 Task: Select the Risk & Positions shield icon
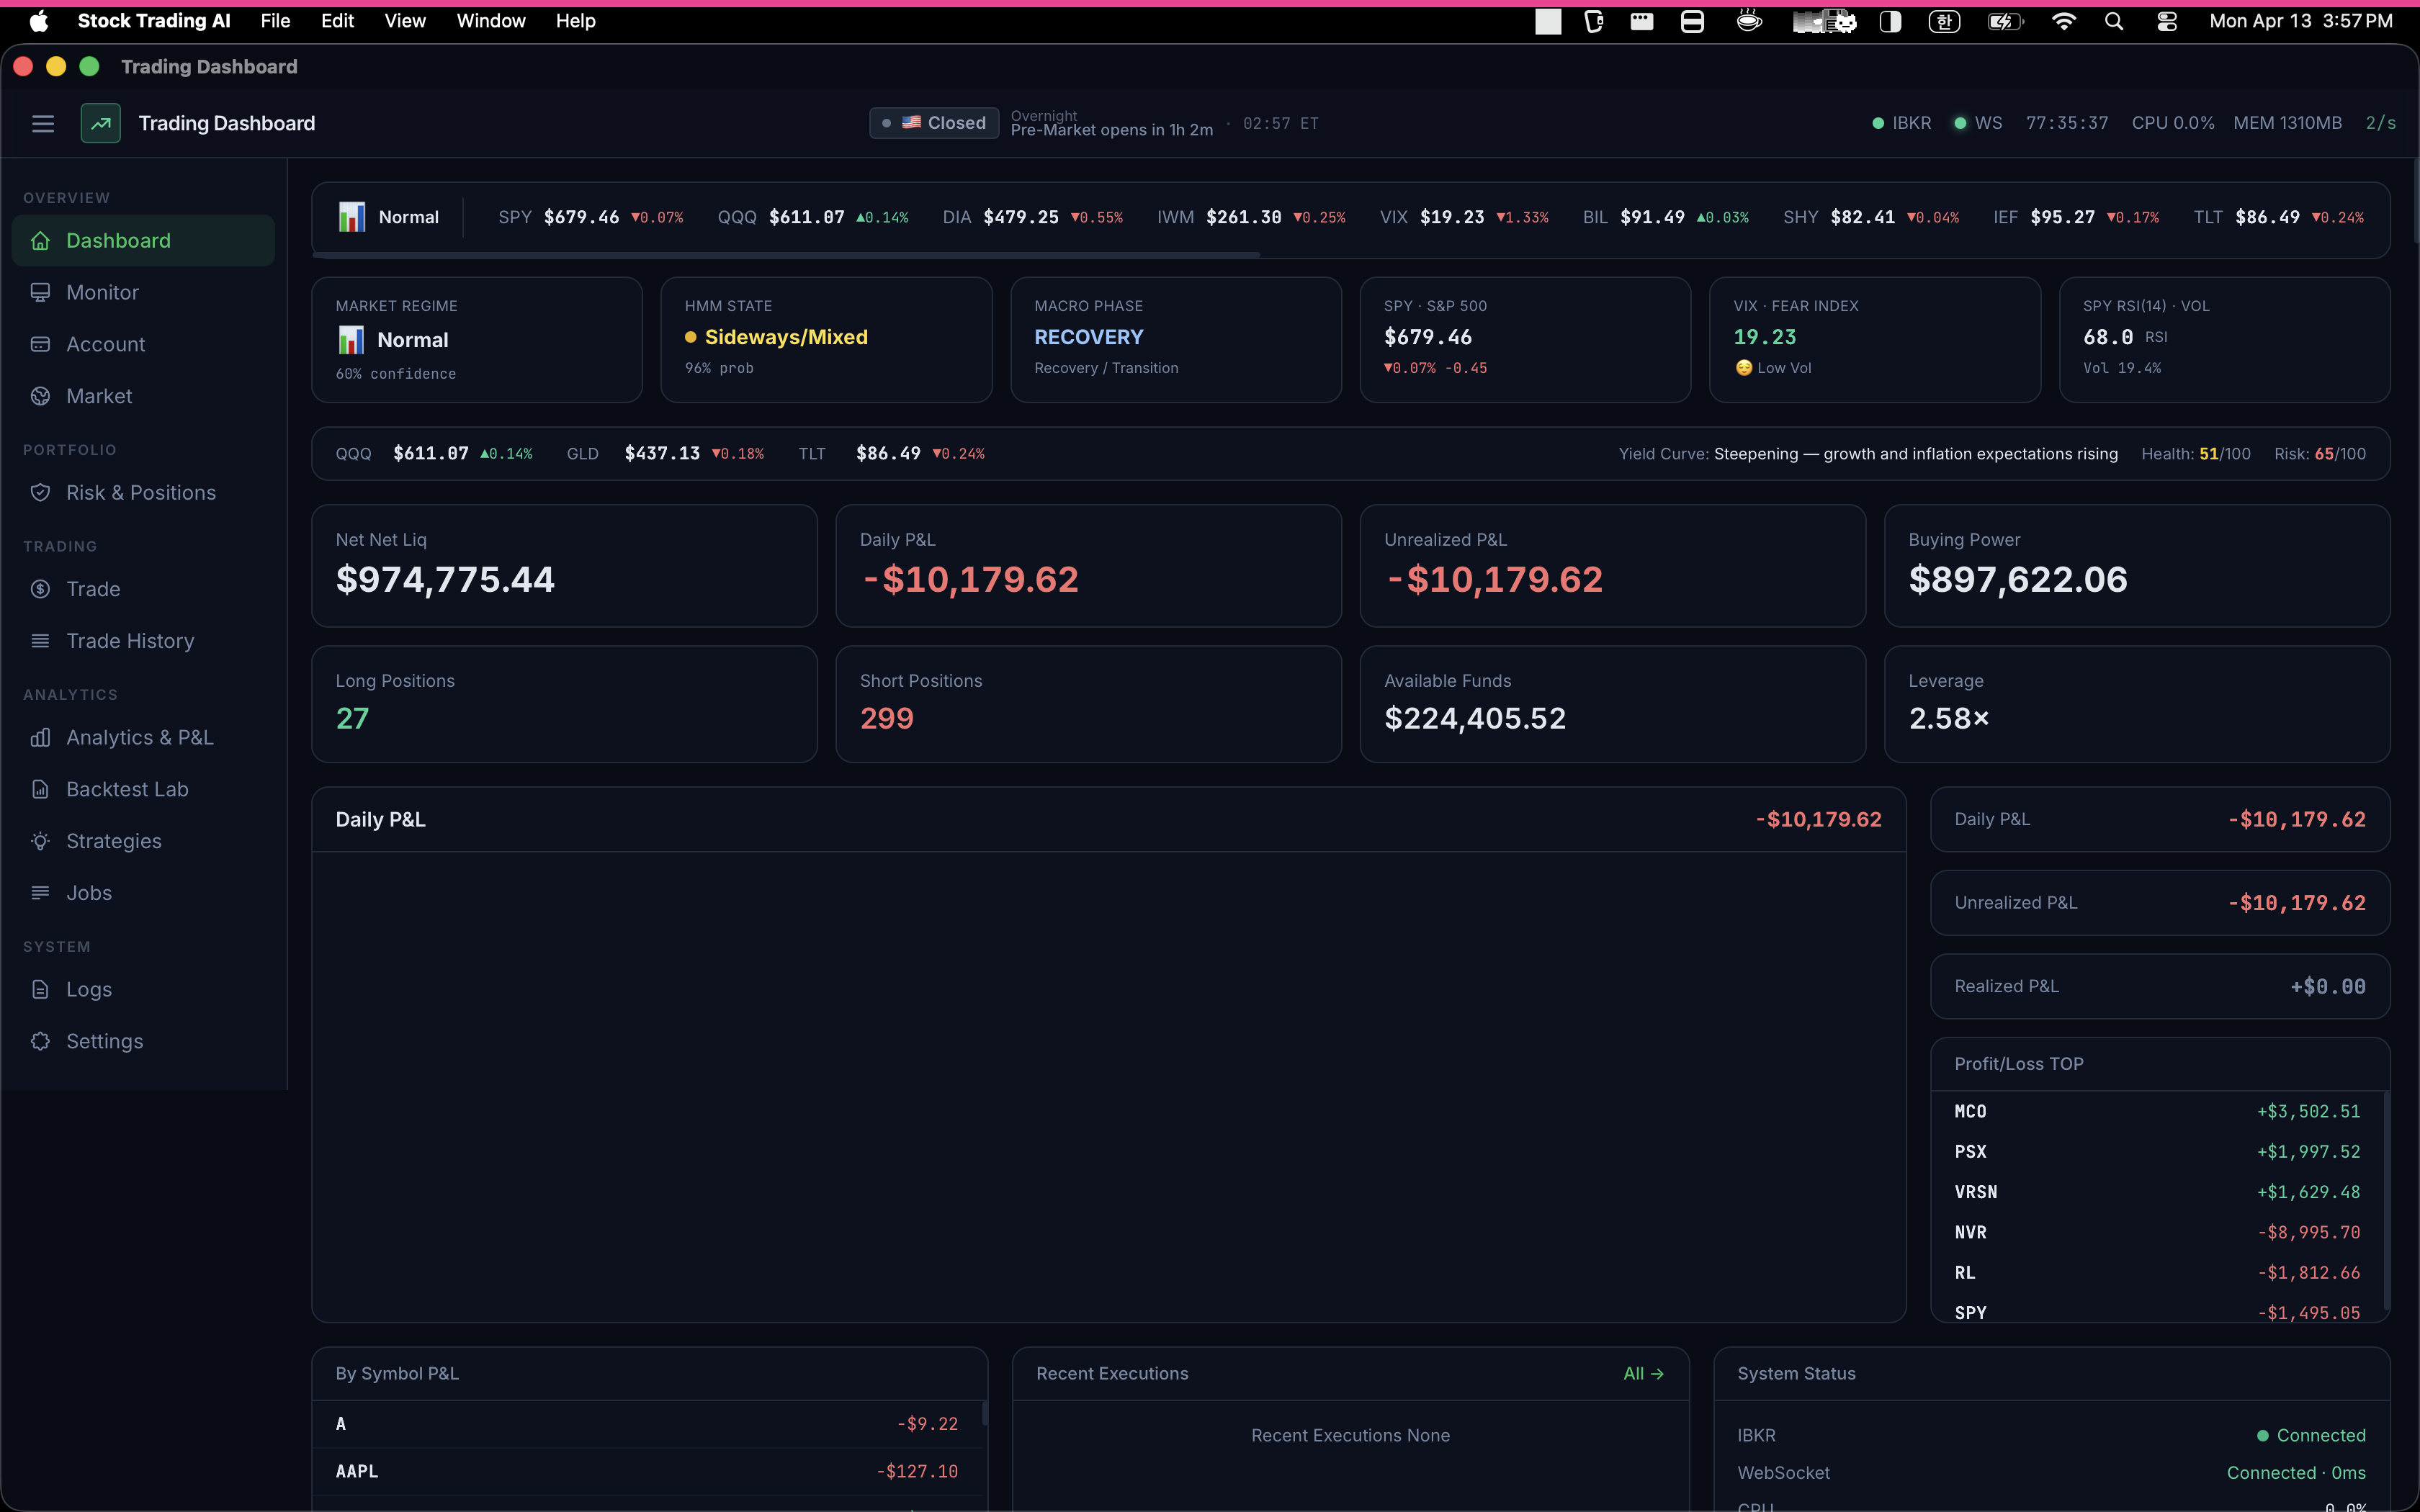pyautogui.click(x=41, y=492)
